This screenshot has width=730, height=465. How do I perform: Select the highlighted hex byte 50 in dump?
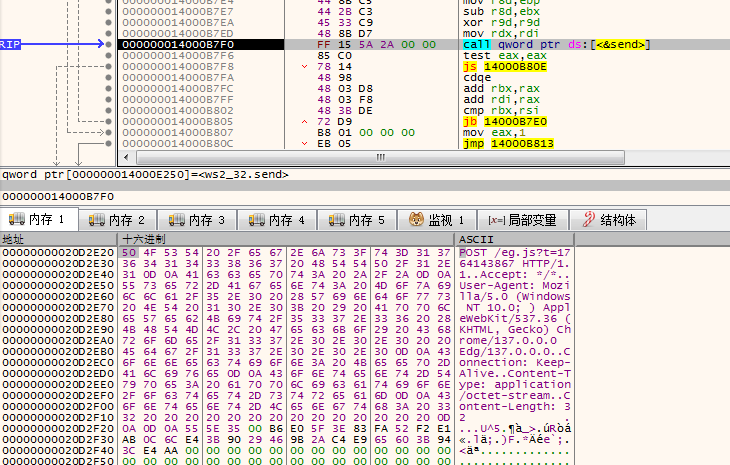click(x=128, y=252)
